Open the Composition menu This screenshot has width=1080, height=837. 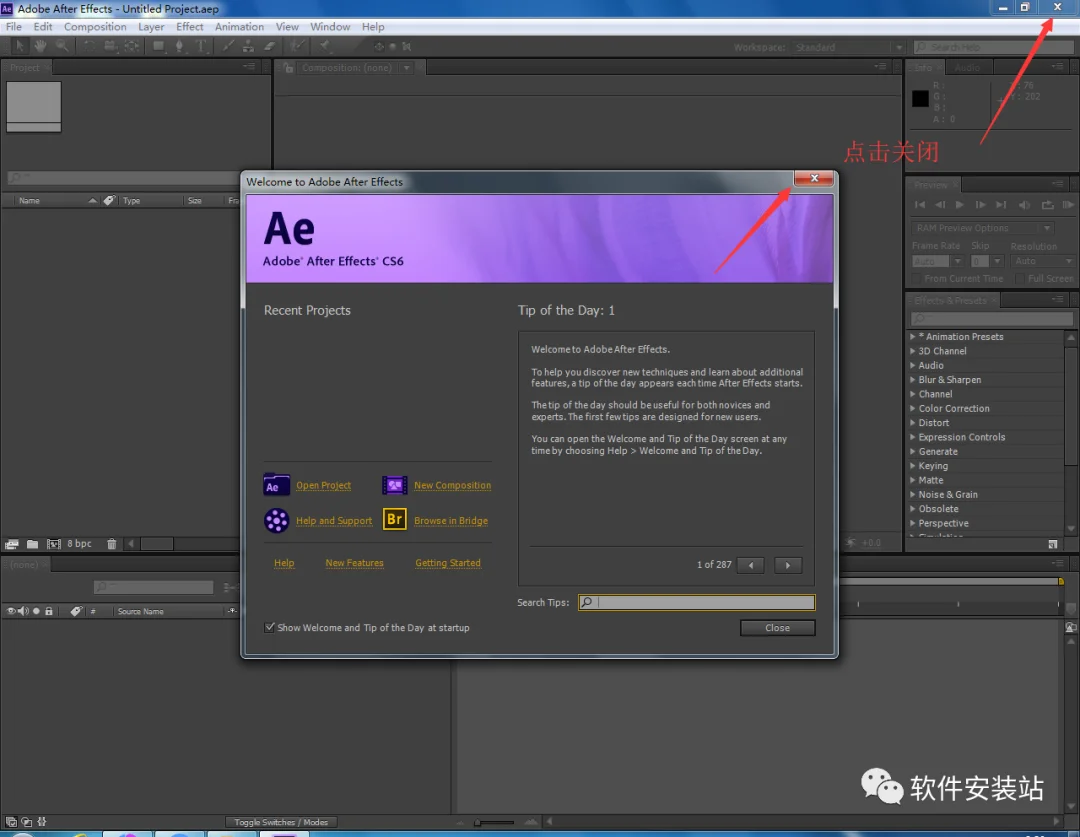pyautogui.click(x=95, y=27)
